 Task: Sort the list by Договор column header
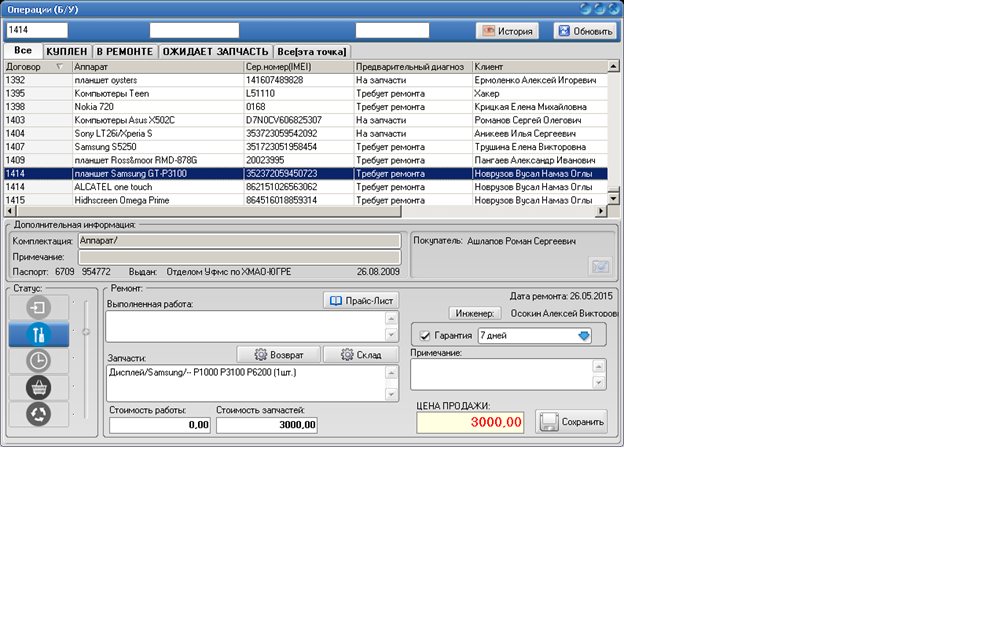pos(35,67)
